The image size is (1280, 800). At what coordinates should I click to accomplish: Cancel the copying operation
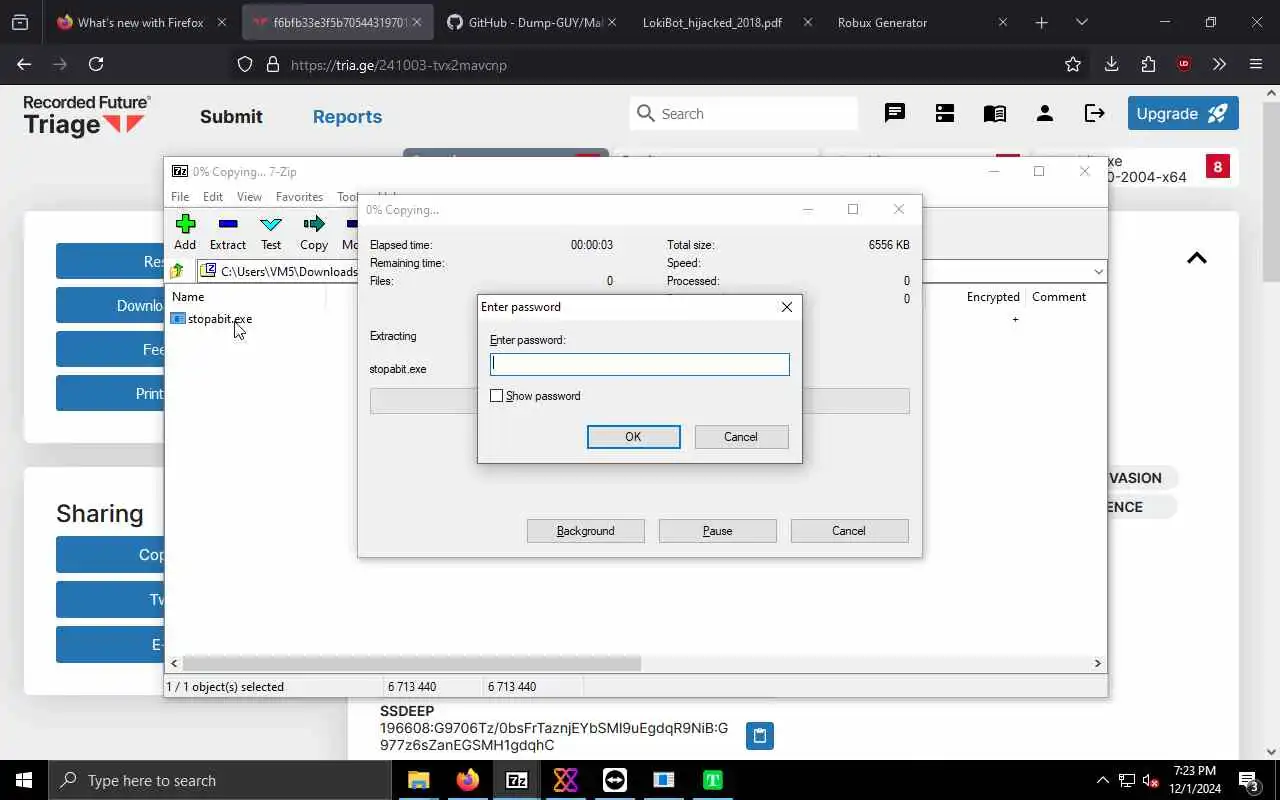(x=849, y=531)
